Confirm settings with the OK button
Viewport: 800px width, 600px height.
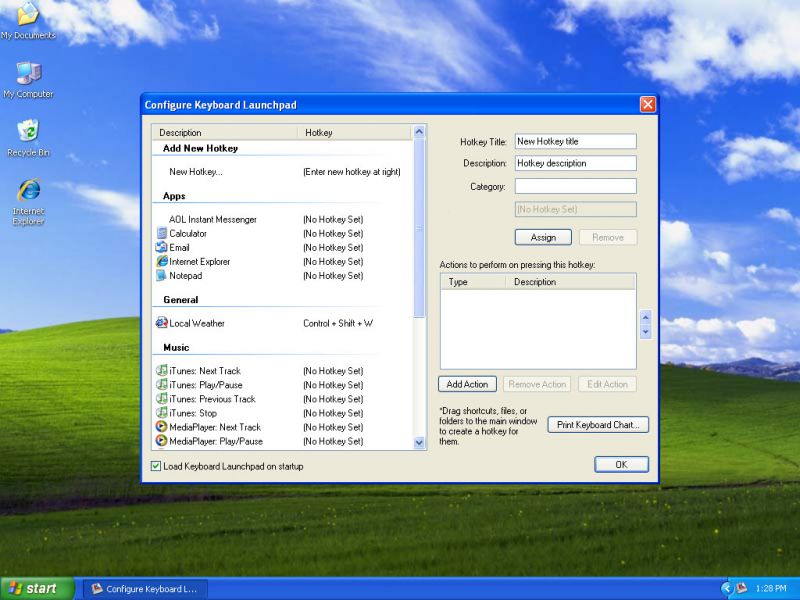point(621,463)
